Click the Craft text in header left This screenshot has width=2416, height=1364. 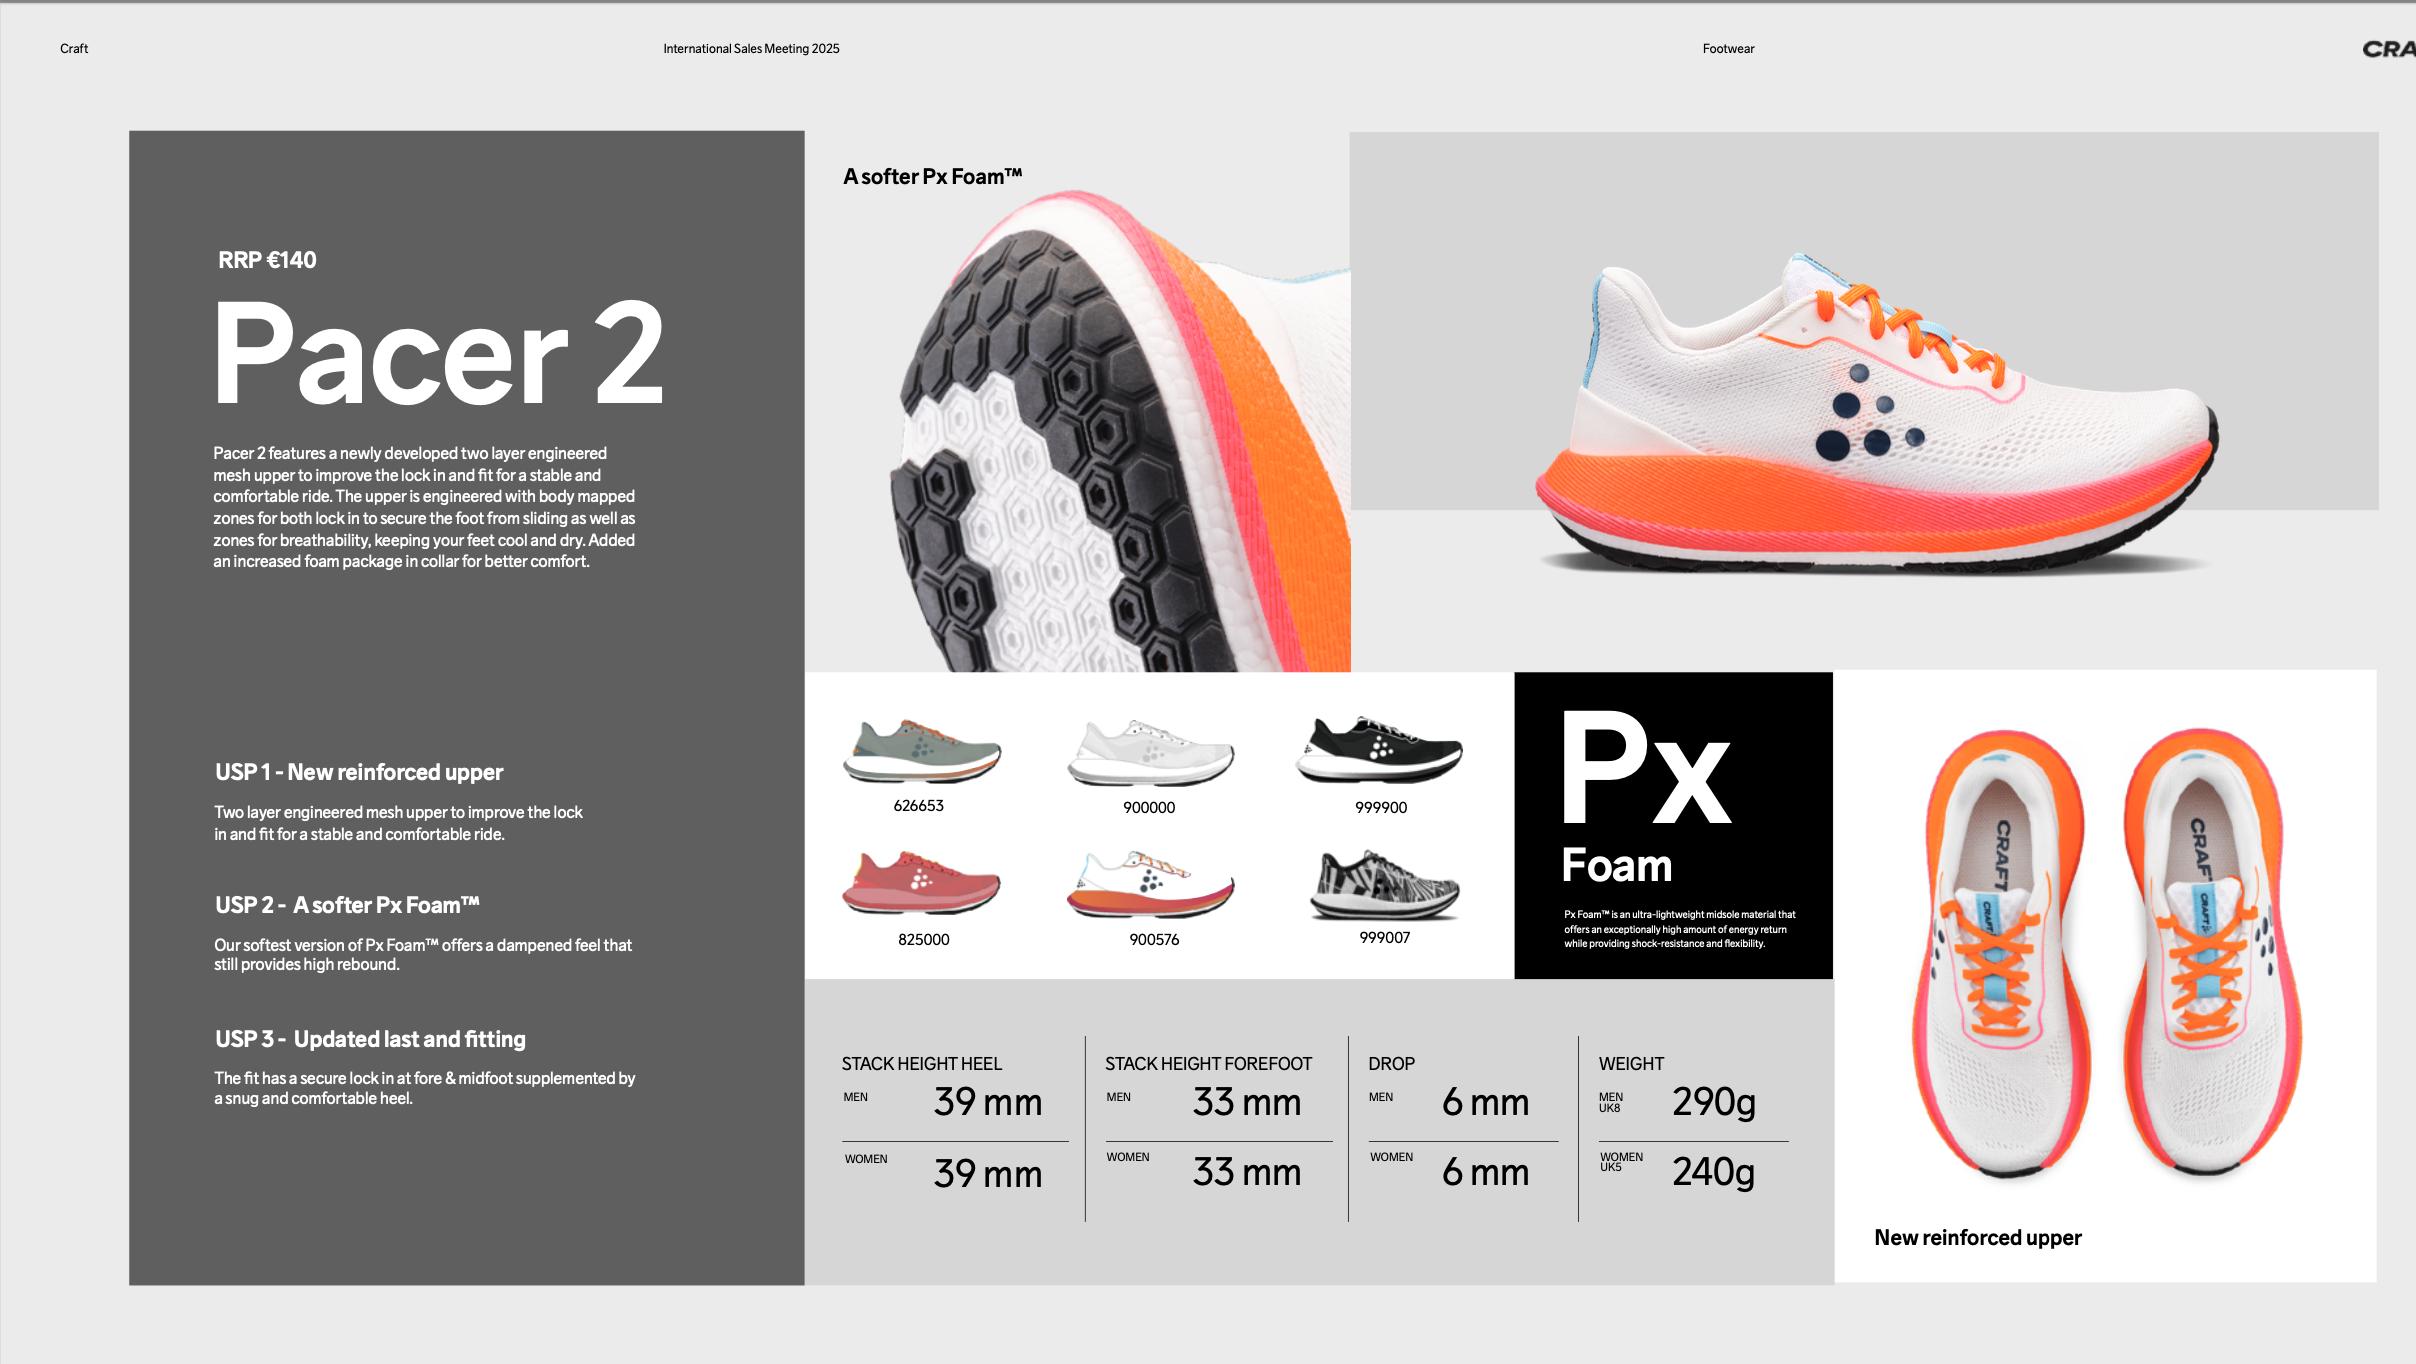74,49
